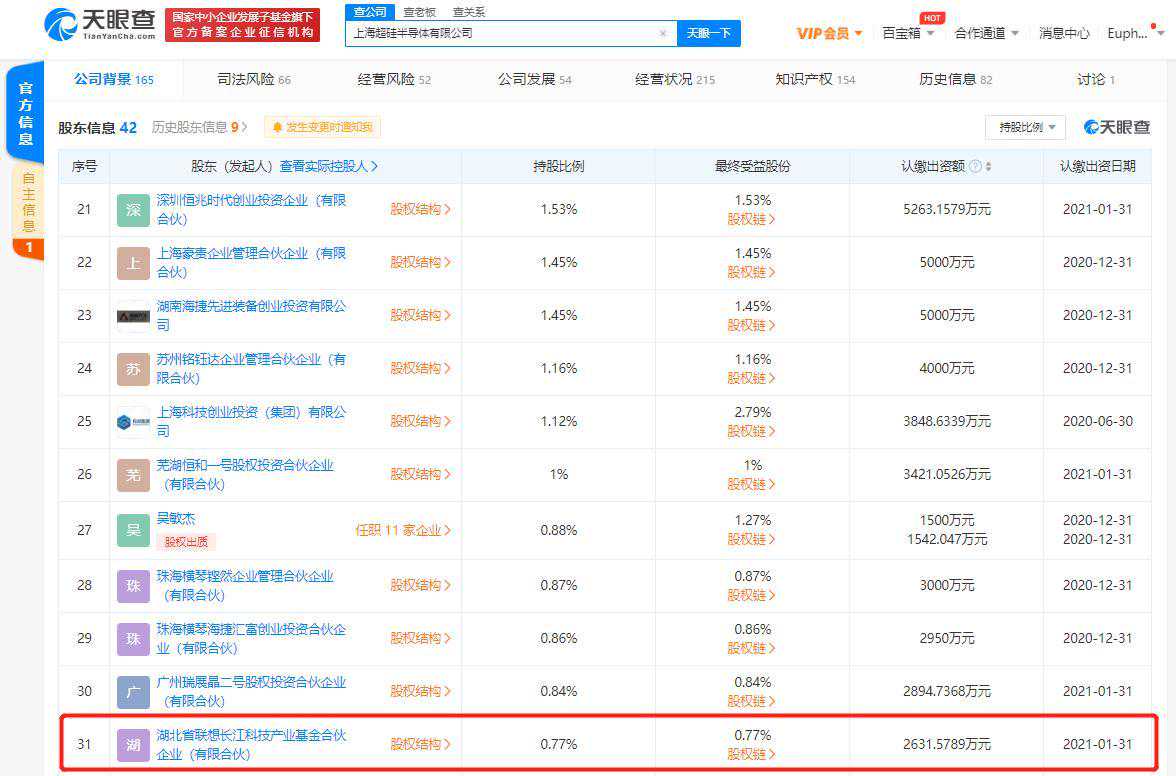Expand the 百宝箱 dropdown menu
The width and height of the screenshot is (1176, 776).
pos(908,33)
